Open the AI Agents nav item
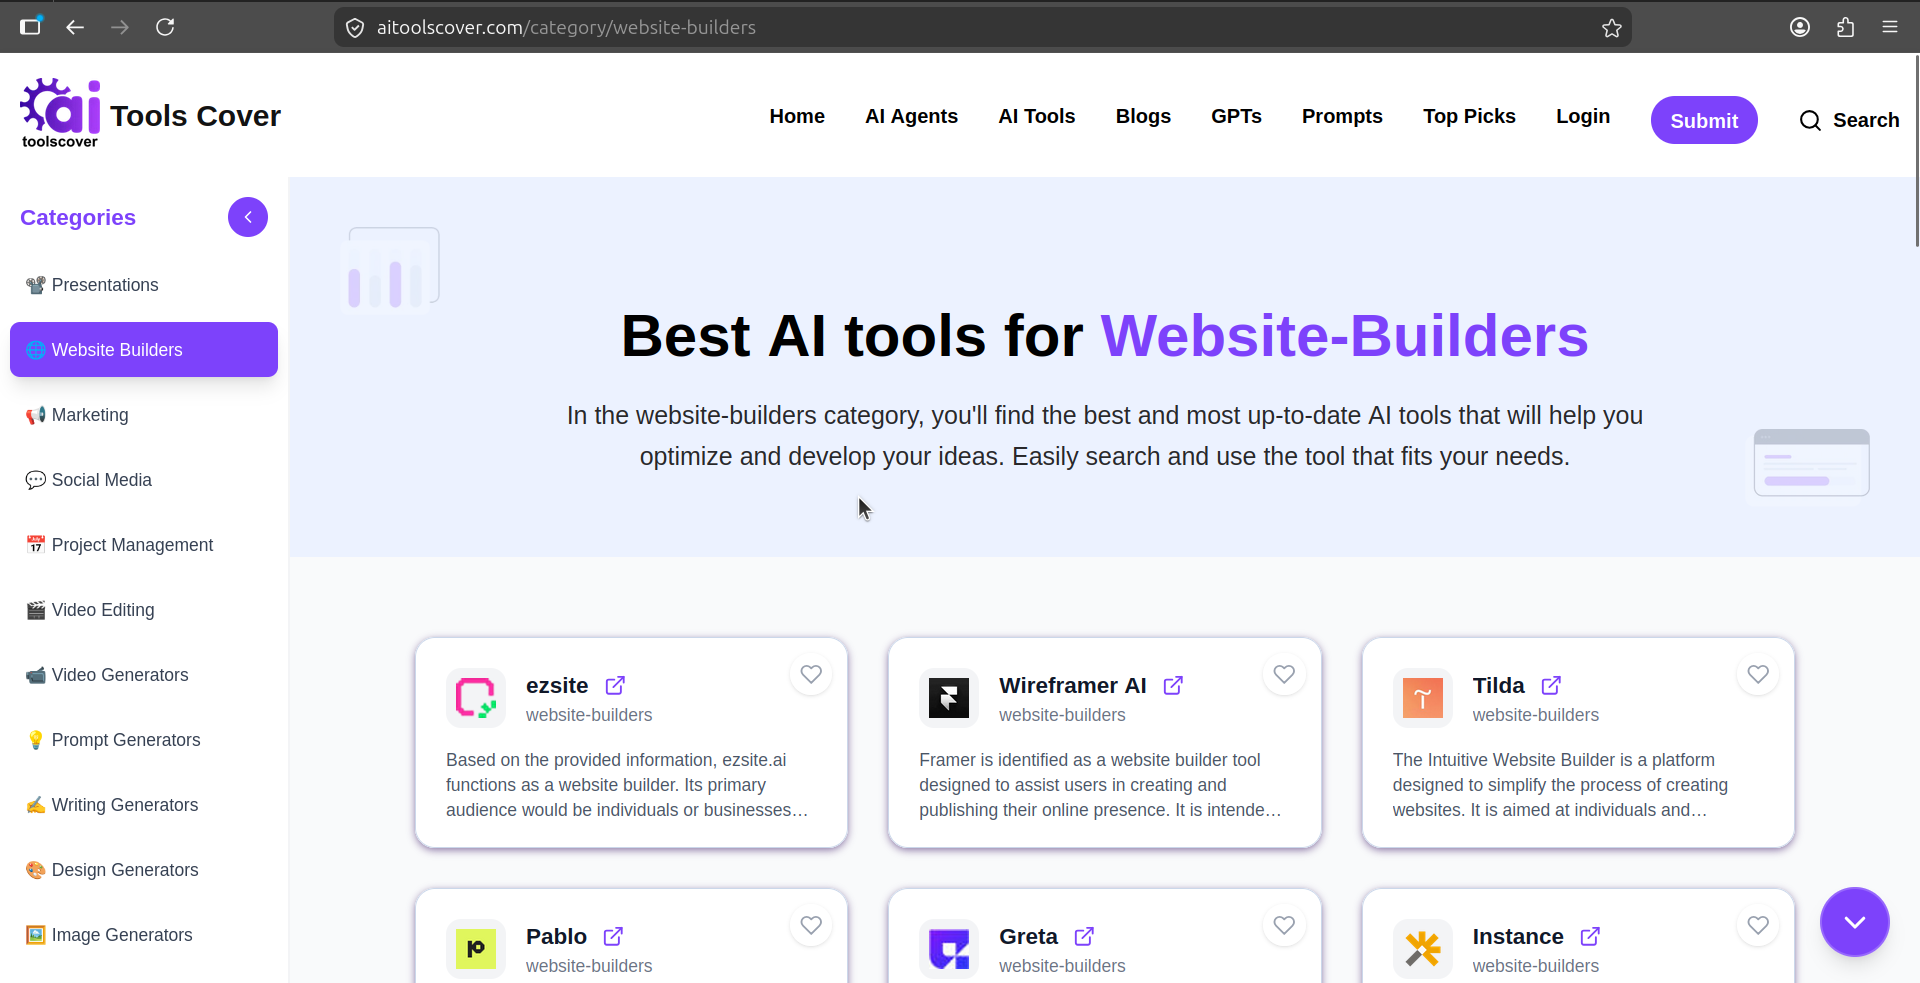The height and width of the screenshot is (983, 1920). coord(911,116)
